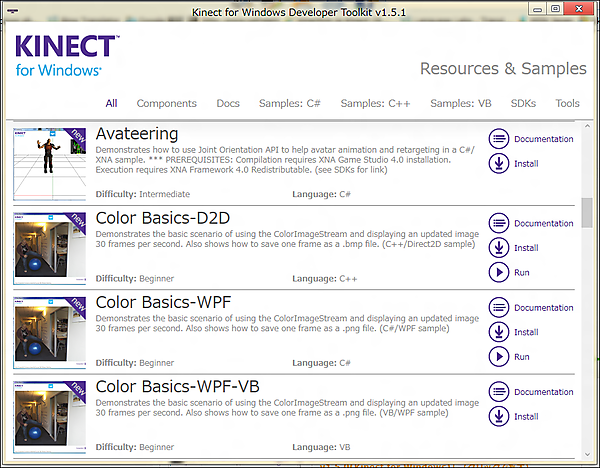600x468 pixels.
Task: Open Documentation icon for Avateering sample
Action: coord(499,139)
